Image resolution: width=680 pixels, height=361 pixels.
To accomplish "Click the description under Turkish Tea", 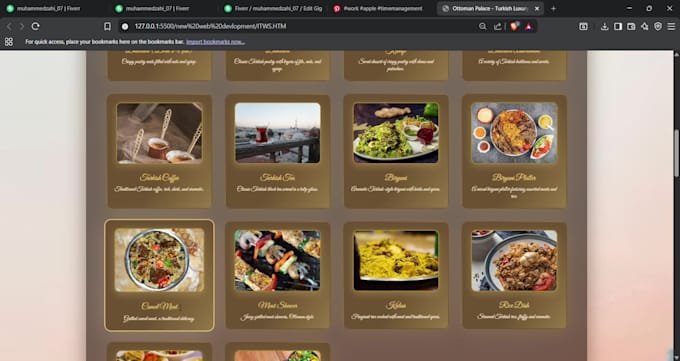I will click(278, 189).
